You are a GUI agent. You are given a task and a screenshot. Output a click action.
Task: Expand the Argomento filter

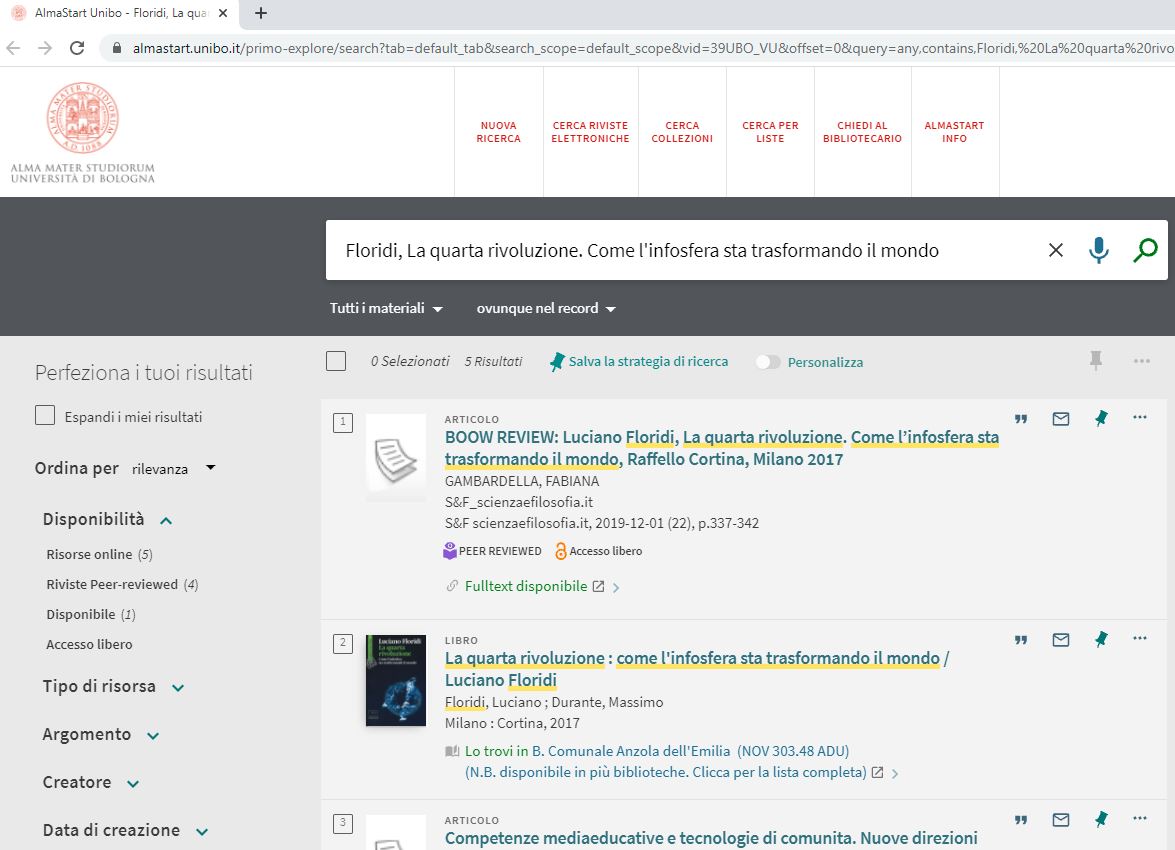tap(100, 735)
